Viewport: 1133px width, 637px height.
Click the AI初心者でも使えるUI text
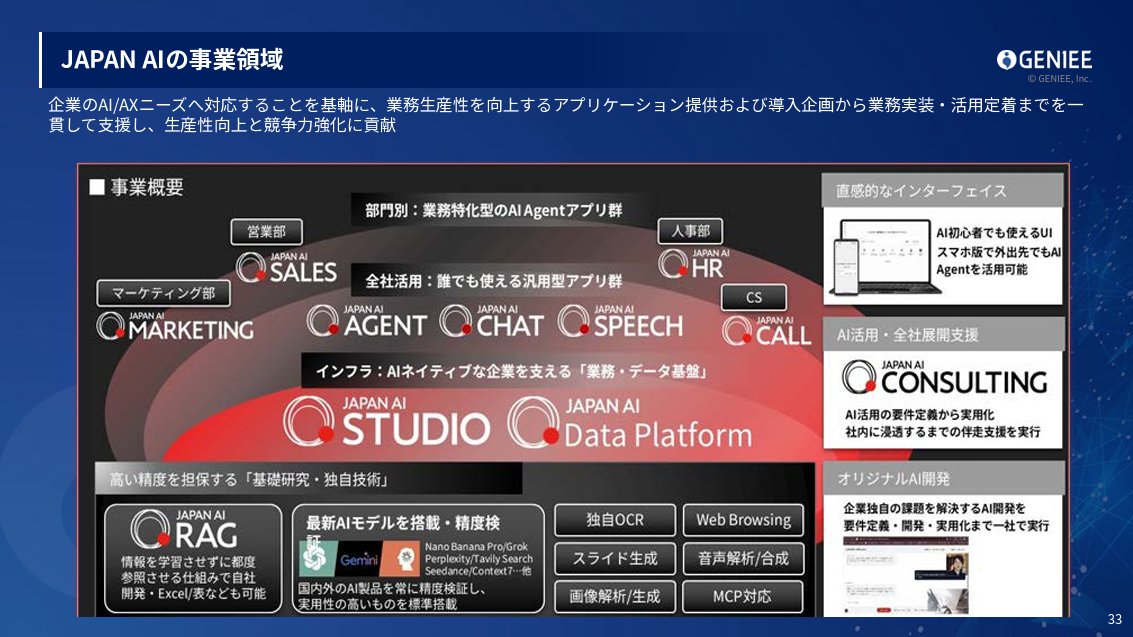[x=994, y=233]
